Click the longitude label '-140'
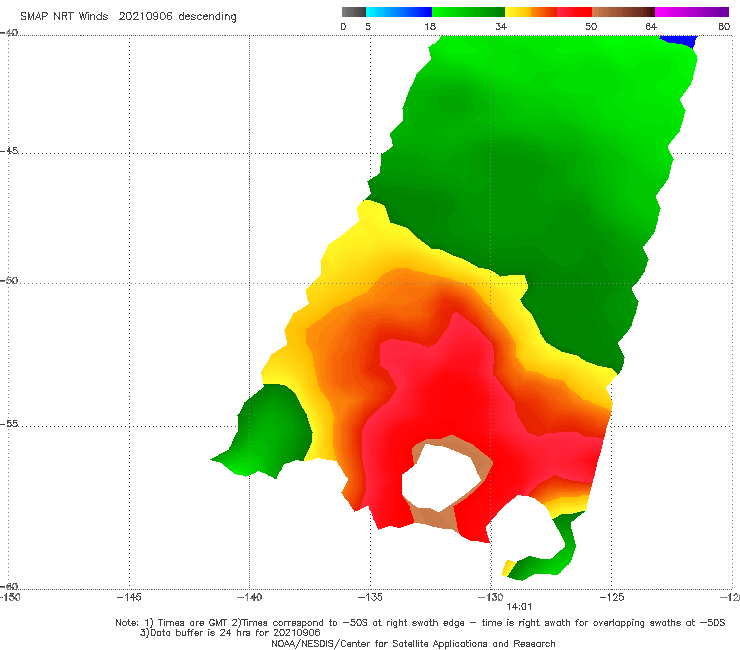 (x=249, y=597)
